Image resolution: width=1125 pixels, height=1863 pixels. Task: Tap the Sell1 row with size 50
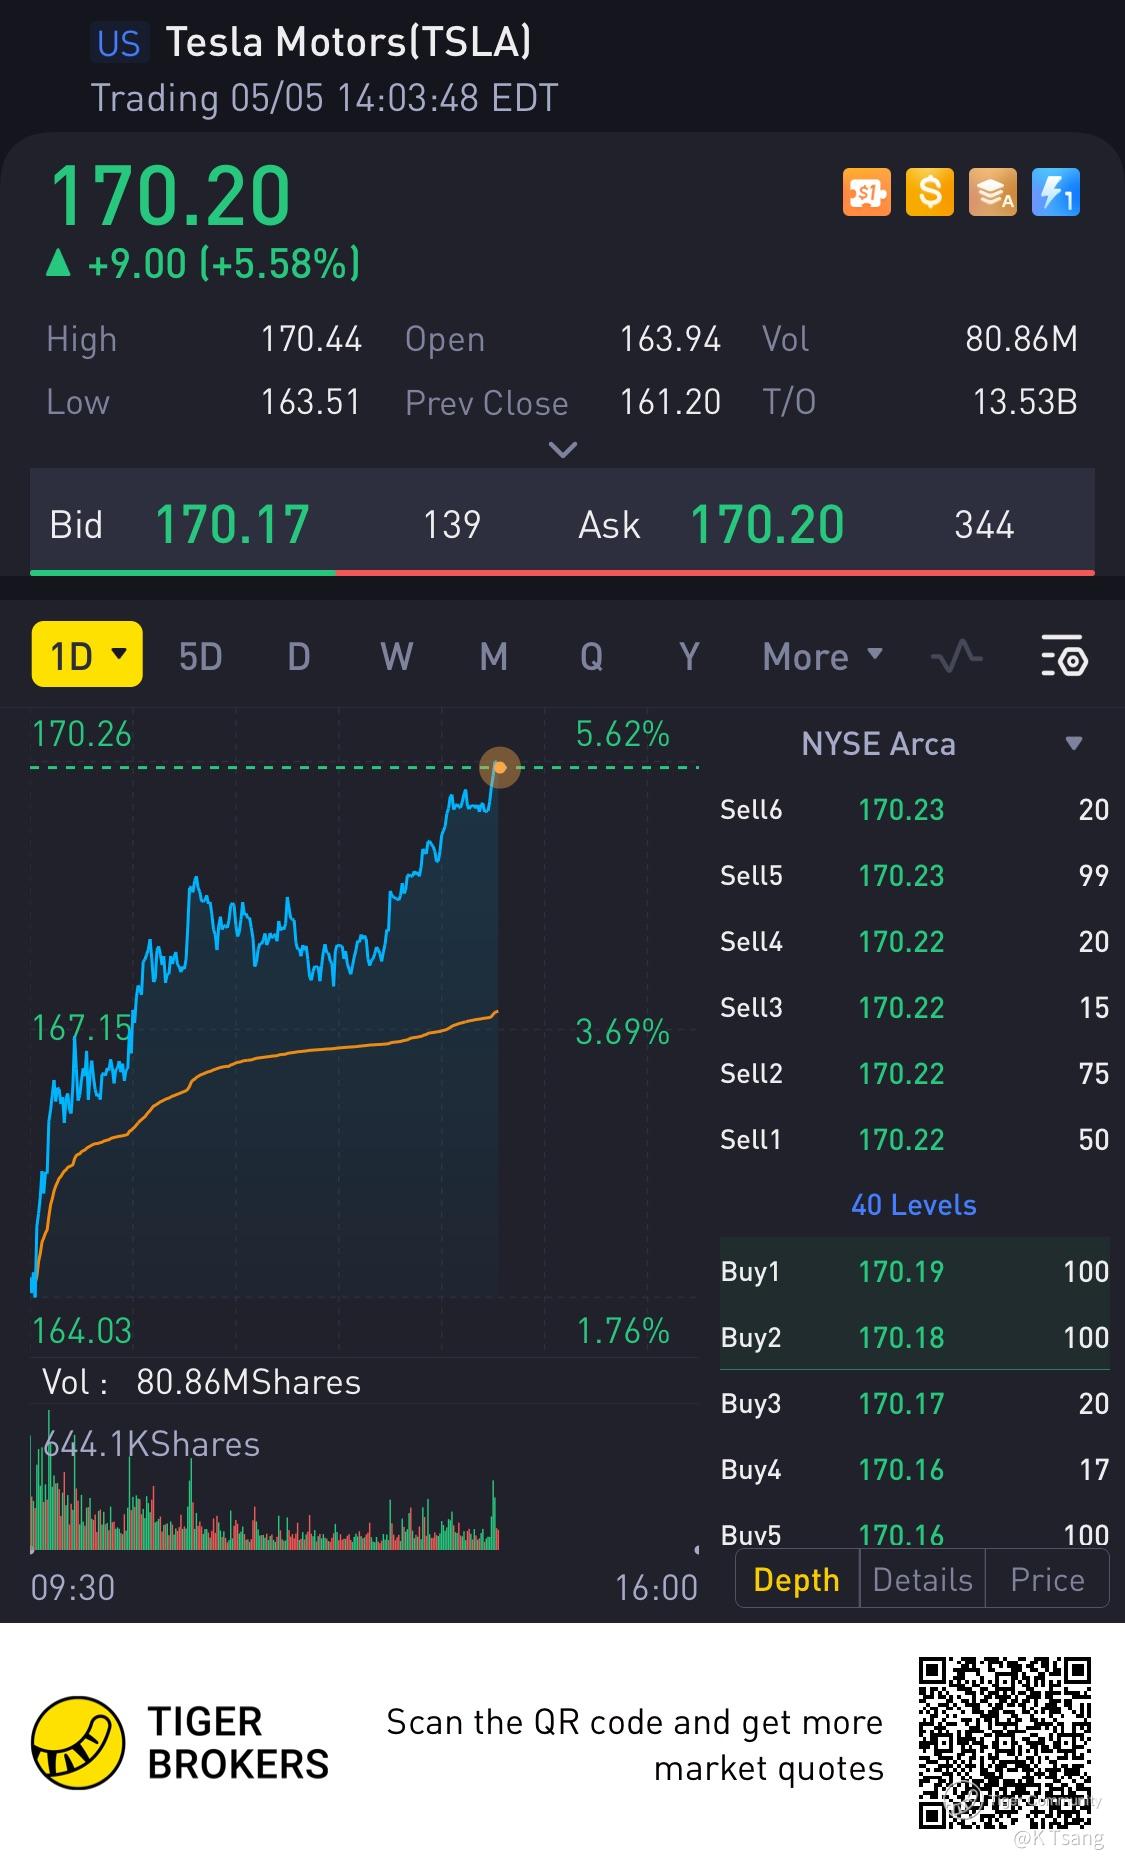[914, 1140]
